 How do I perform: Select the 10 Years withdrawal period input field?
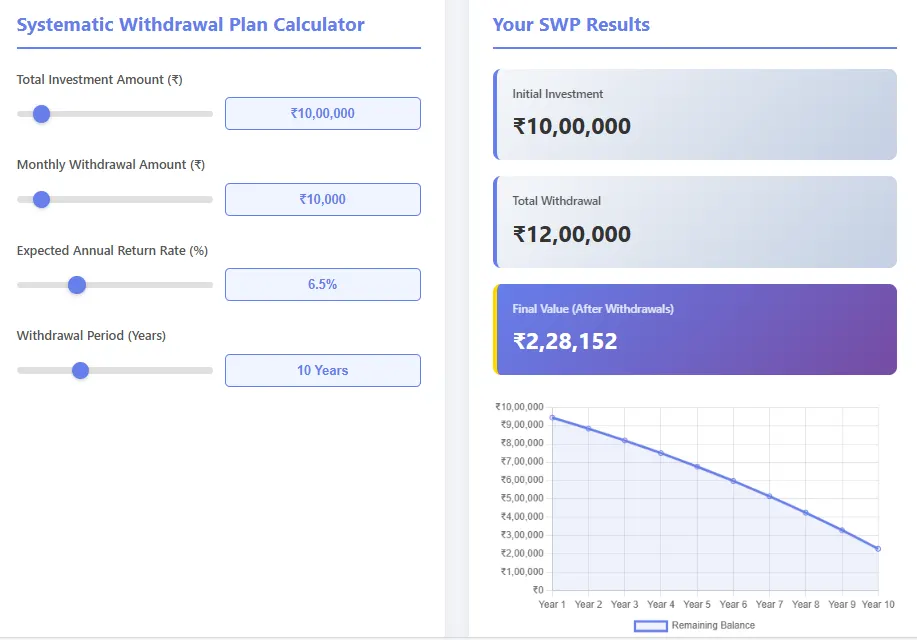322,370
